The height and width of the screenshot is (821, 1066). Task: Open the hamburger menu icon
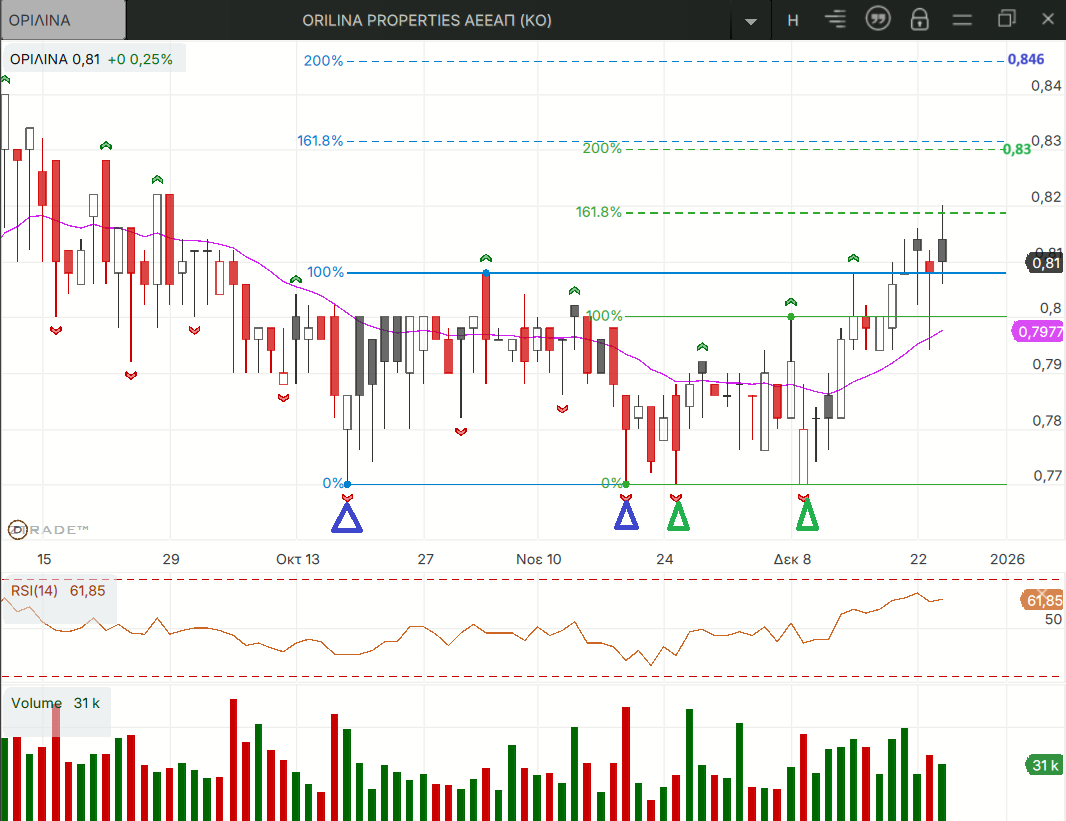coord(962,20)
